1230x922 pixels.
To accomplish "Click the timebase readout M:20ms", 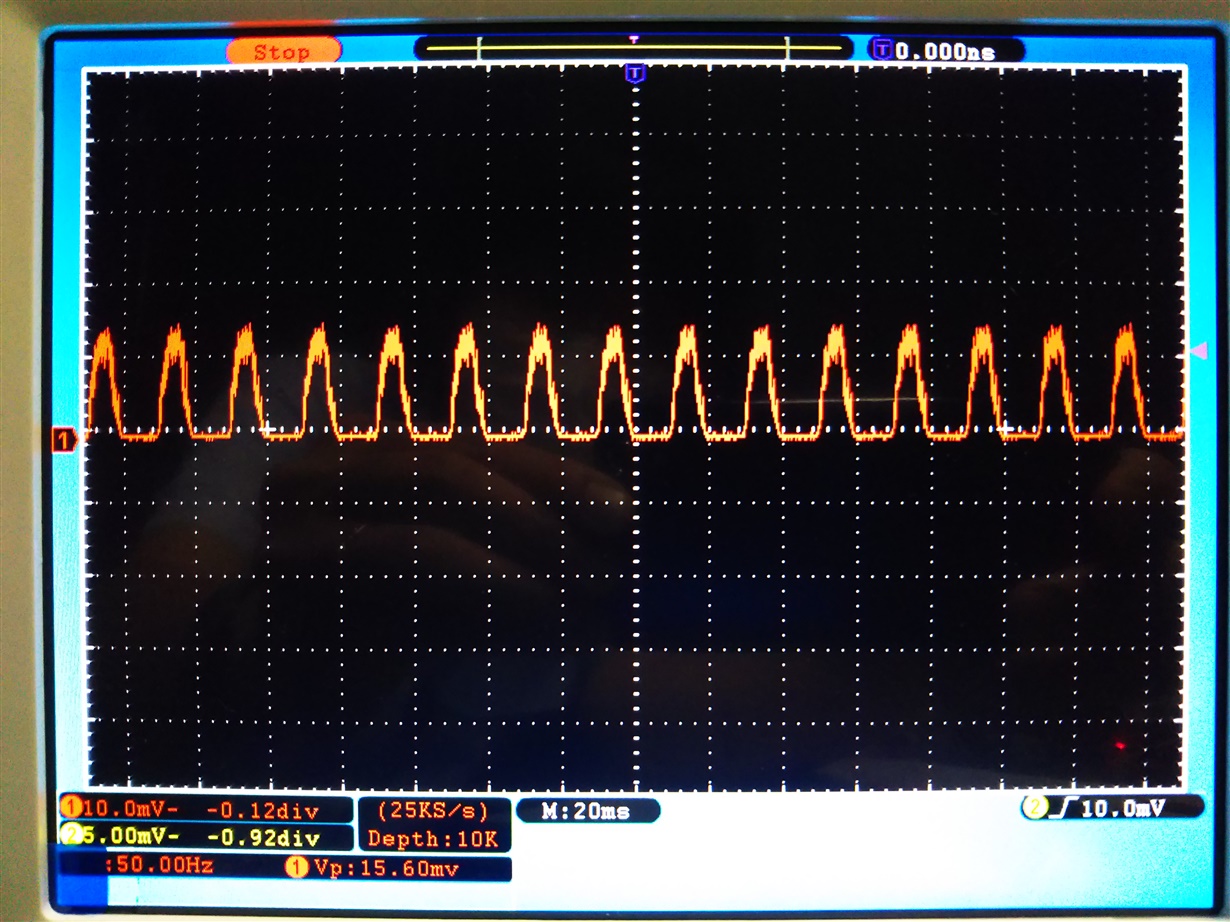I will (586, 811).
